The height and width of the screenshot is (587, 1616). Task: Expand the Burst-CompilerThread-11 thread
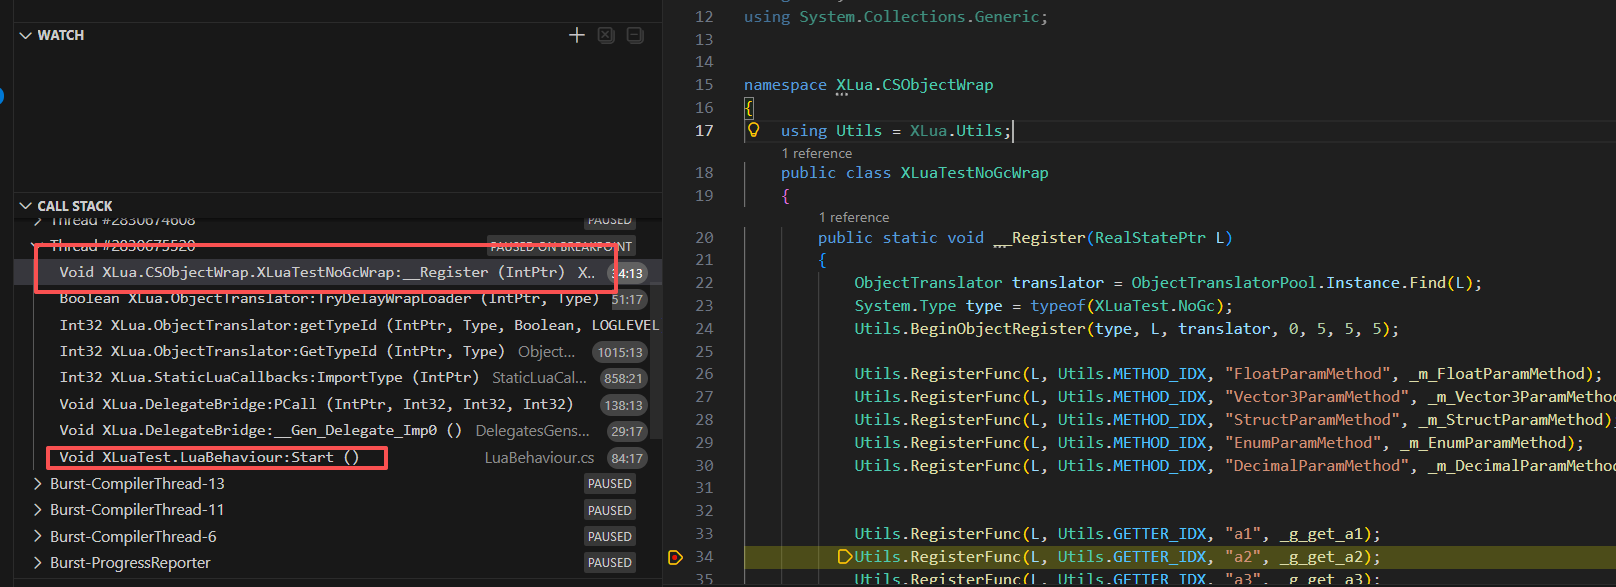(37, 510)
